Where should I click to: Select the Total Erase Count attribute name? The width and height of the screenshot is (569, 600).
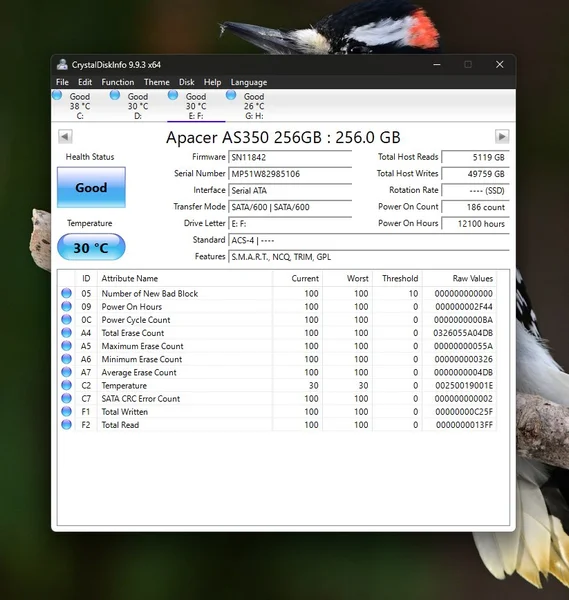pos(133,333)
